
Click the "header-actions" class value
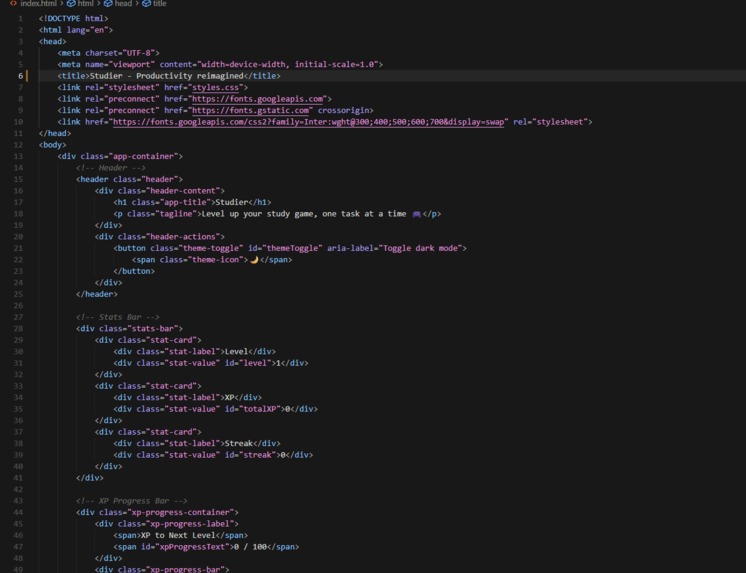(x=183, y=237)
